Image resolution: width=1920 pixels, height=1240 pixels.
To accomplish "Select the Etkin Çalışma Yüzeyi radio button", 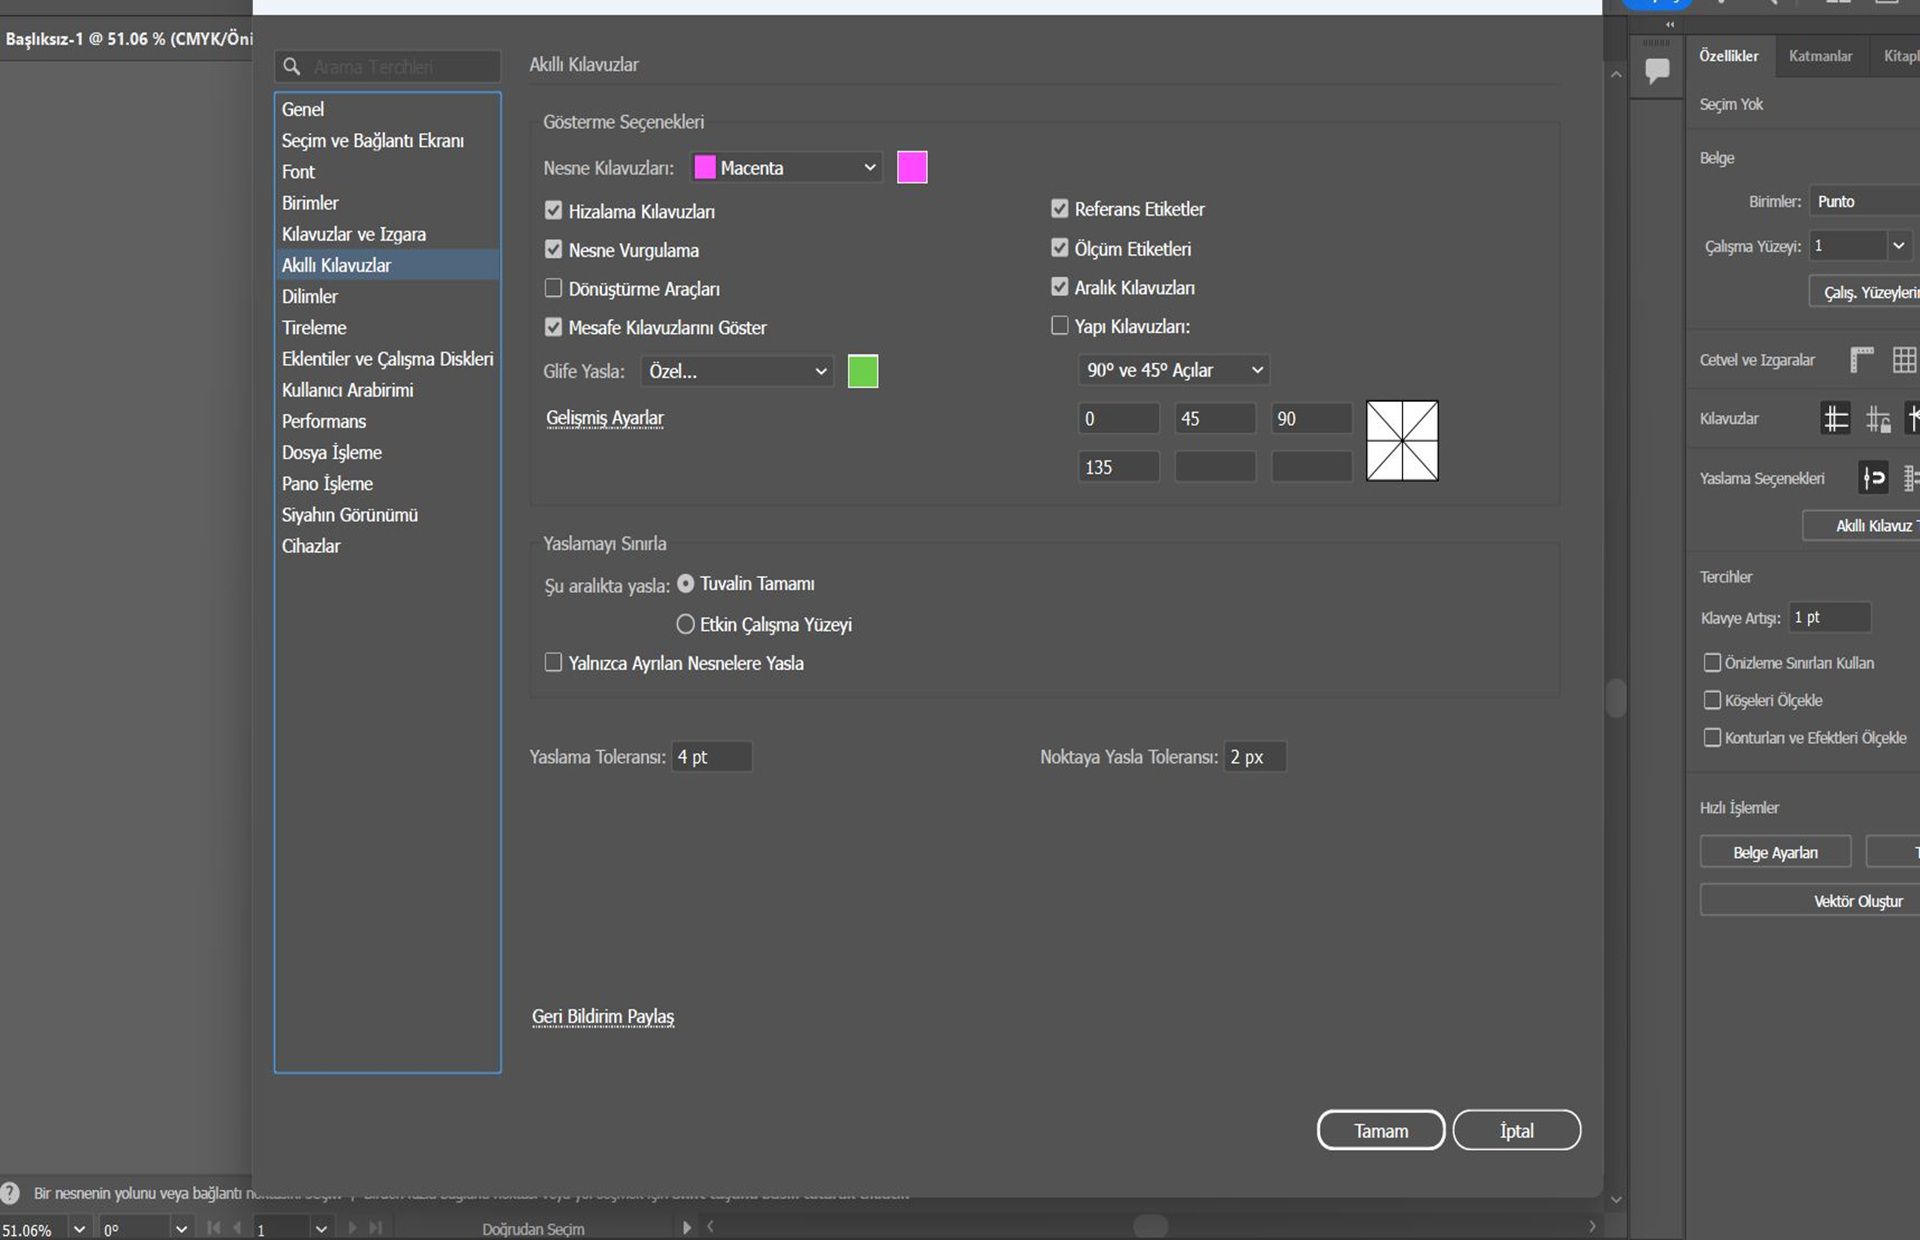I will click(x=685, y=625).
